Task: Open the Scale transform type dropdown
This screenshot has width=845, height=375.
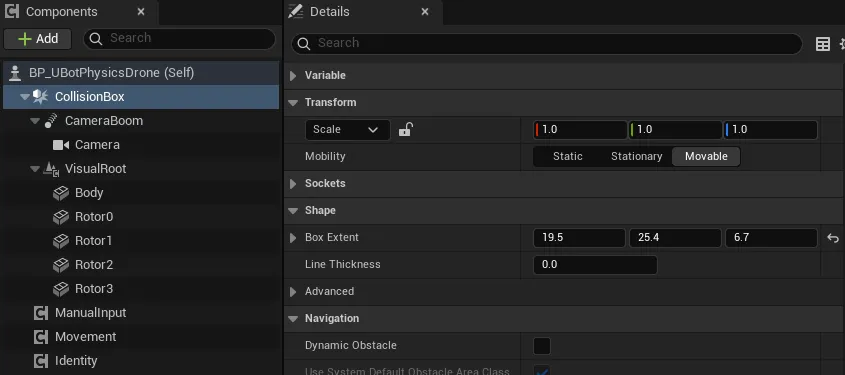Action: click(x=348, y=130)
